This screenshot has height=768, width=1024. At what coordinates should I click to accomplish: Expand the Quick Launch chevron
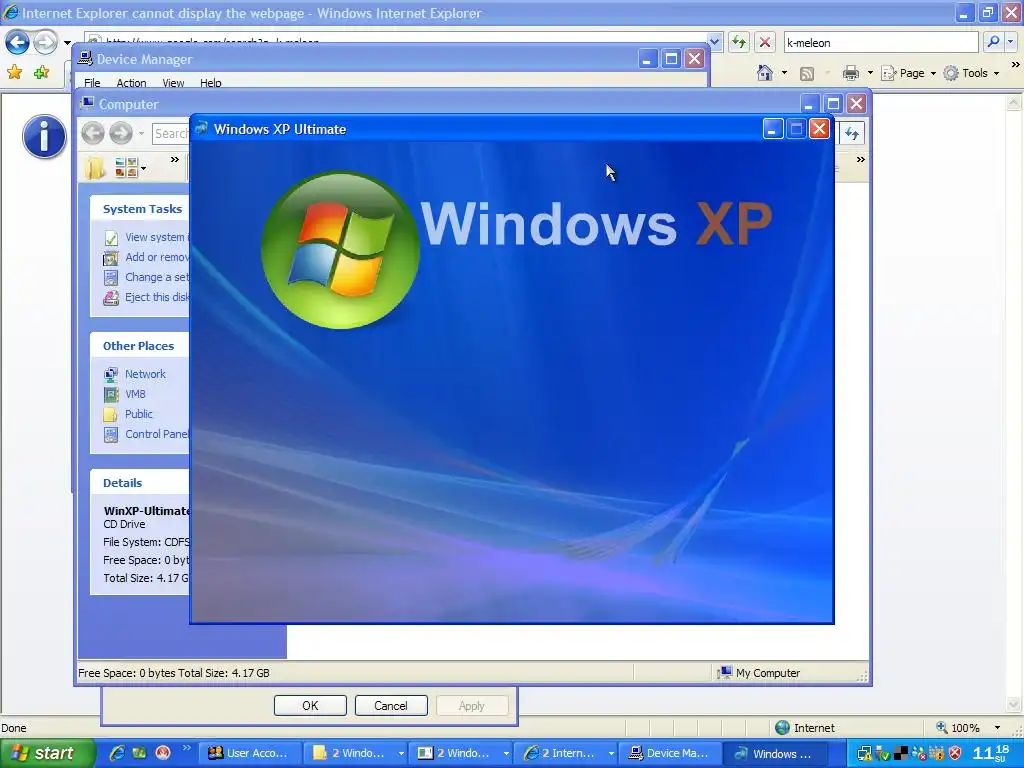pyautogui.click(x=186, y=748)
